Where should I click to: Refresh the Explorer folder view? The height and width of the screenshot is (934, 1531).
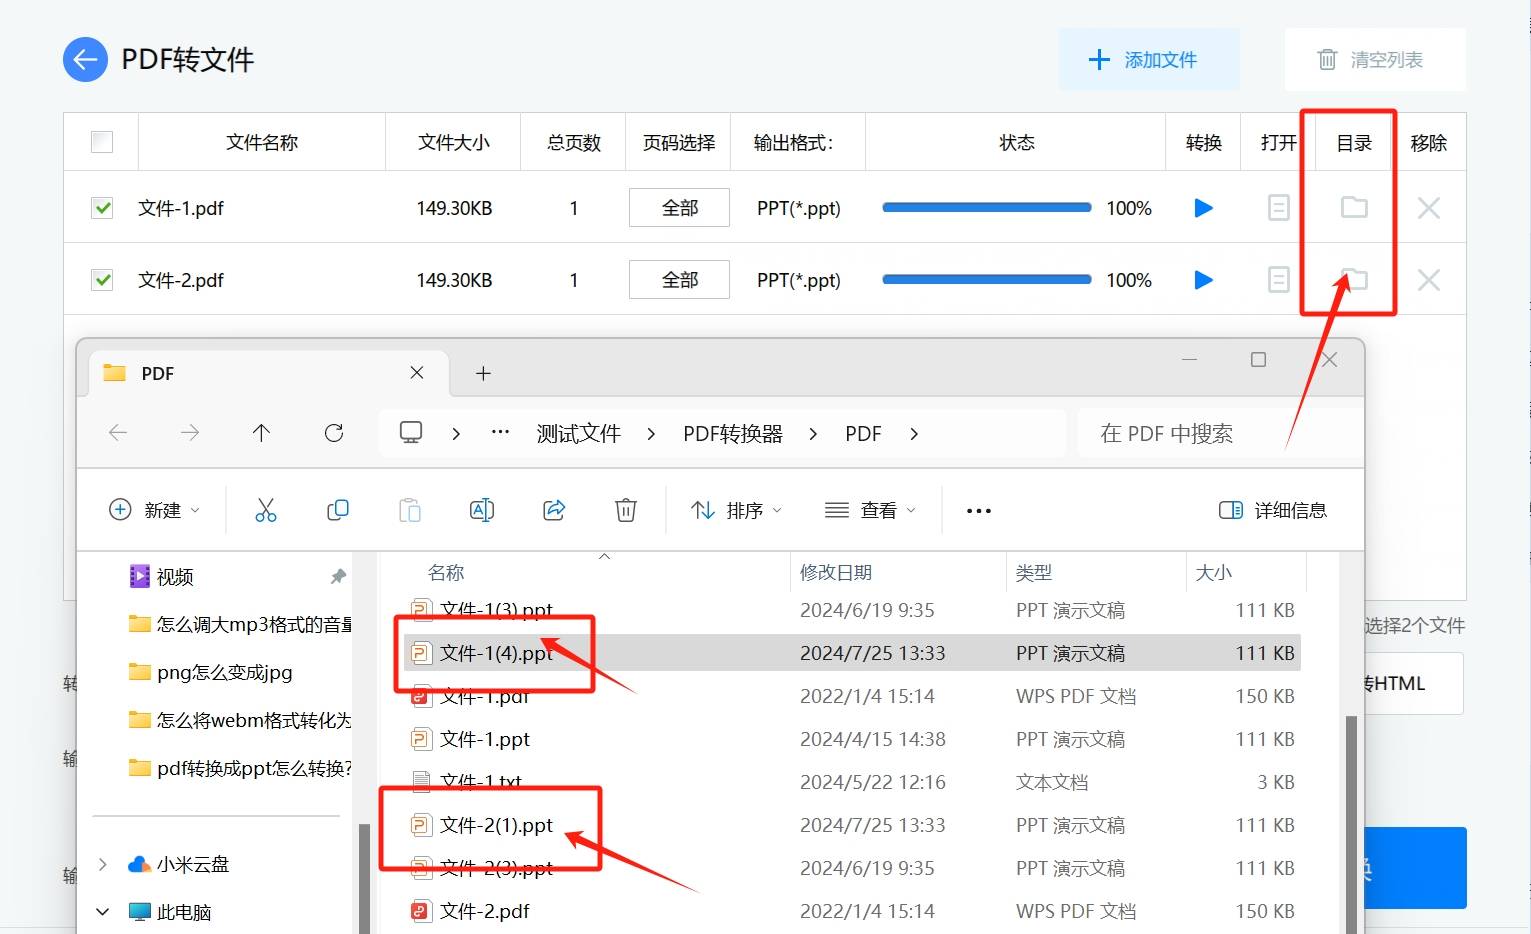click(334, 433)
